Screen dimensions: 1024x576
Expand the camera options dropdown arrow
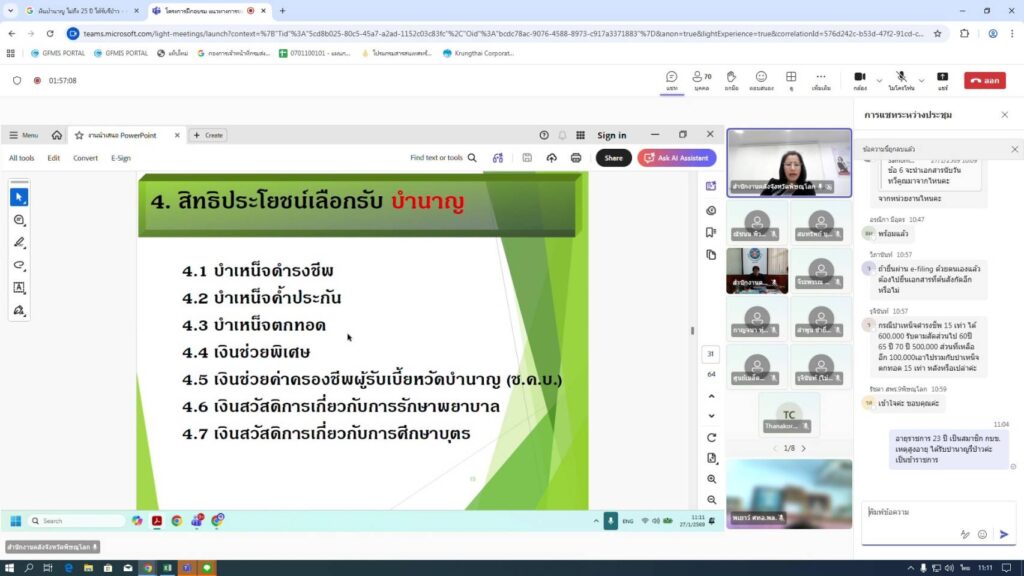[879, 80]
